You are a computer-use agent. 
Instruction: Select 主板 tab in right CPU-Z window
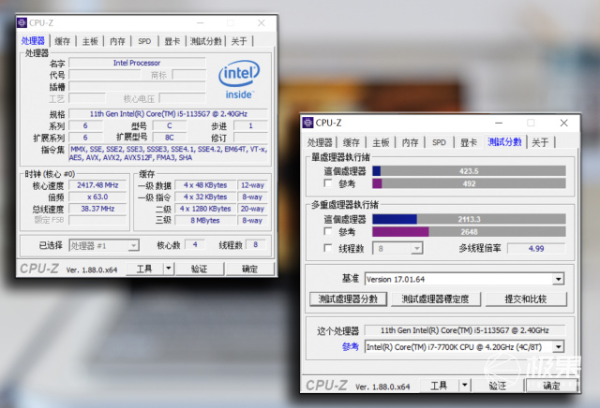coord(381,143)
